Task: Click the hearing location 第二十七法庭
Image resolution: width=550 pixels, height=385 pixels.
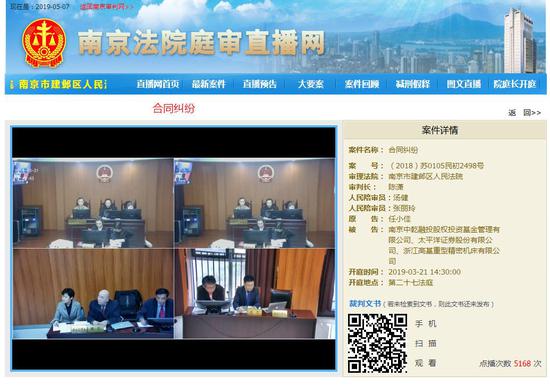Action: pyautogui.click(x=410, y=283)
